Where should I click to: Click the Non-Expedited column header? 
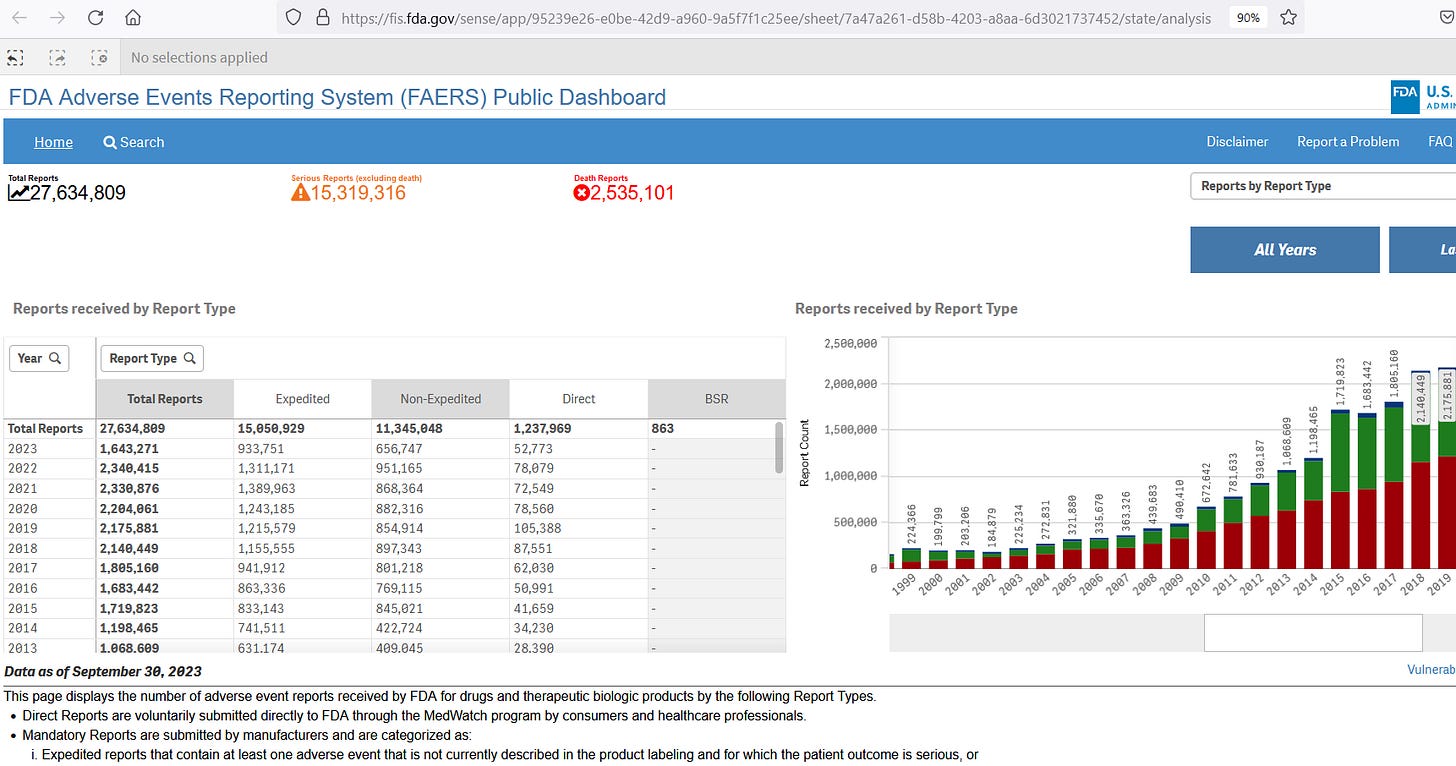(440, 399)
